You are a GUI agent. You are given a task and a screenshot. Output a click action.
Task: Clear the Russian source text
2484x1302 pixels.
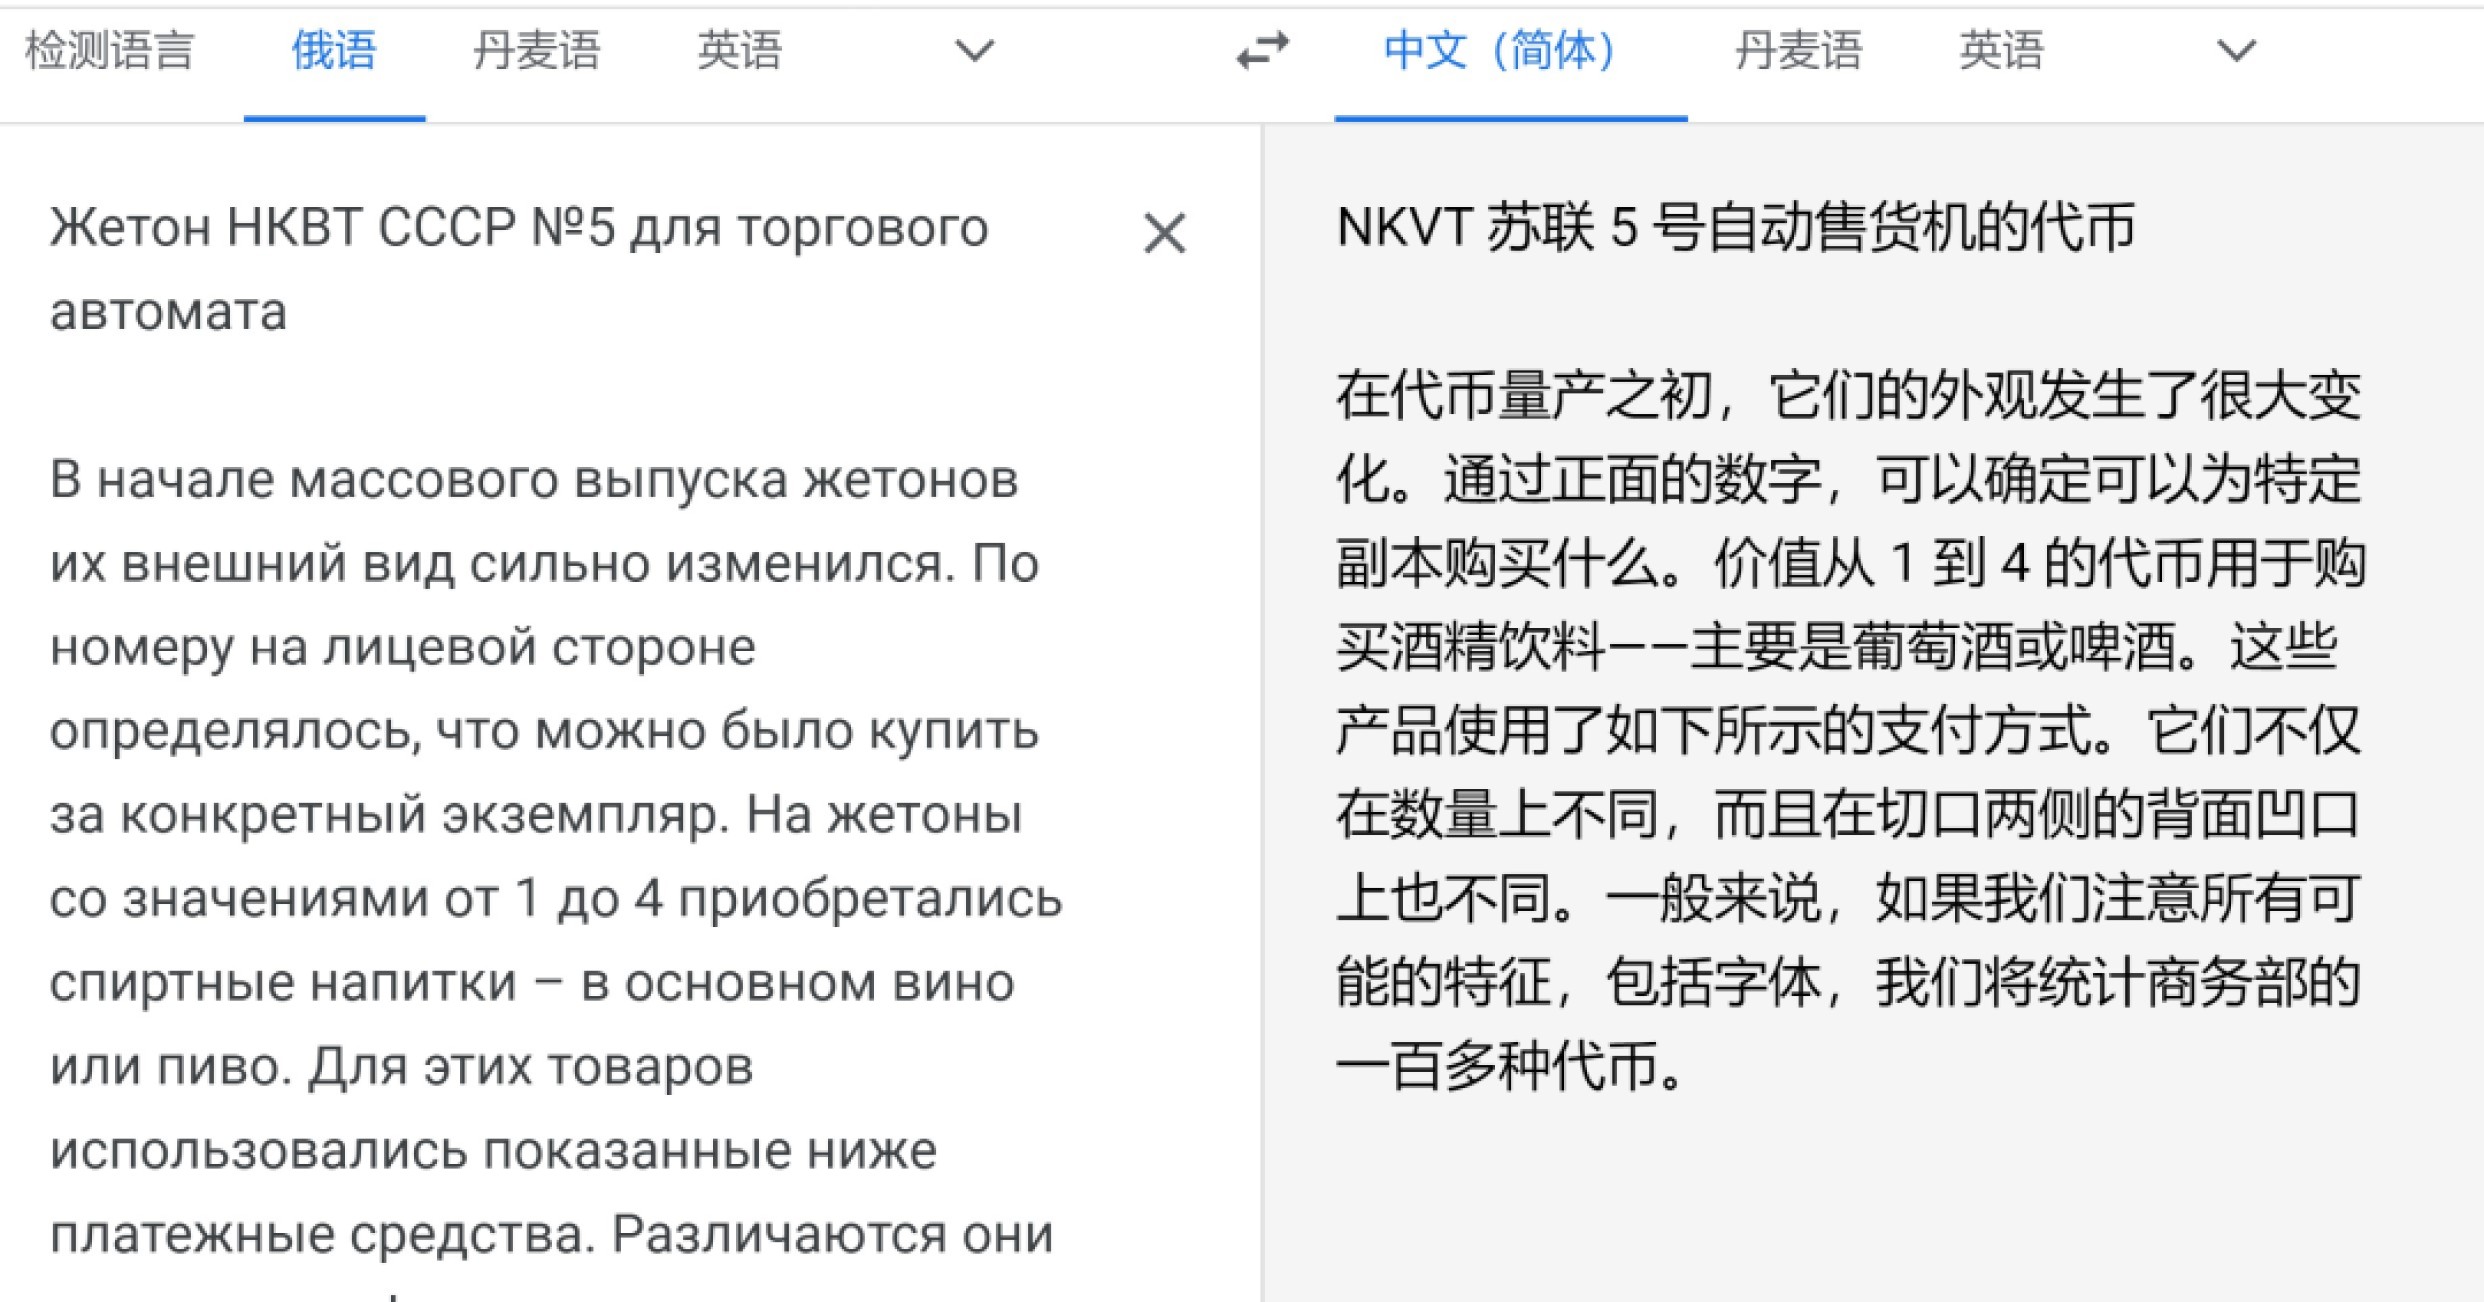click(x=1164, y=234)
